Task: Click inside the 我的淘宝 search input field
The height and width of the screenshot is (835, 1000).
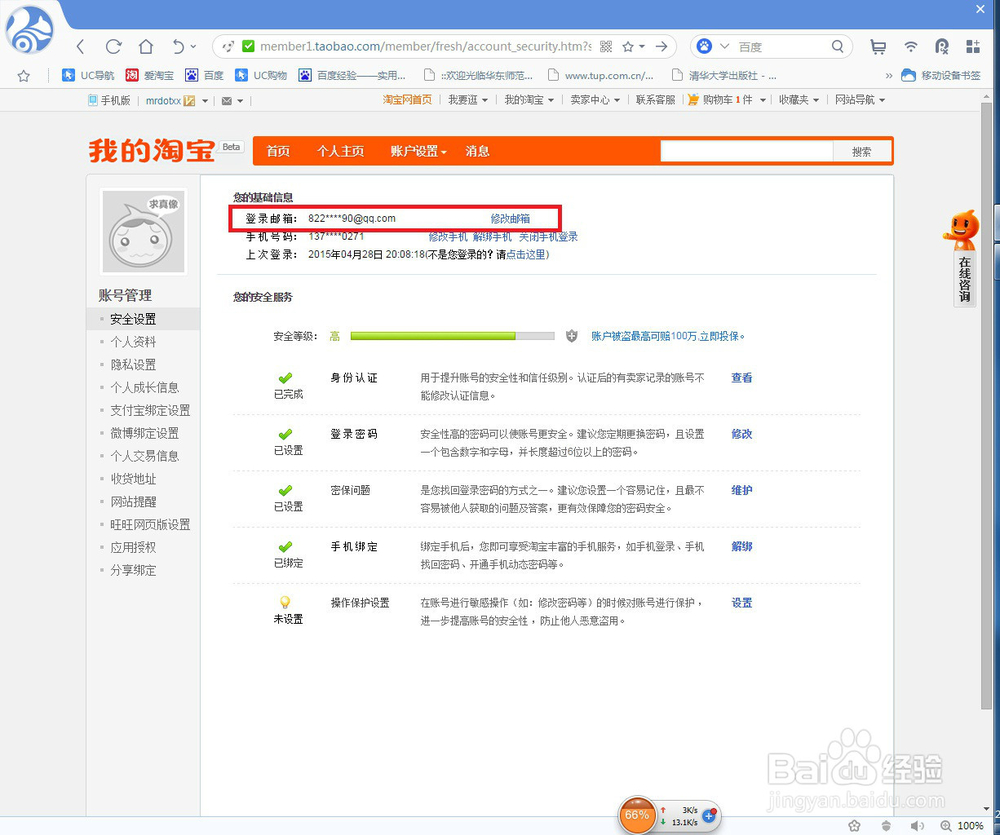Action: click(745, 150)
